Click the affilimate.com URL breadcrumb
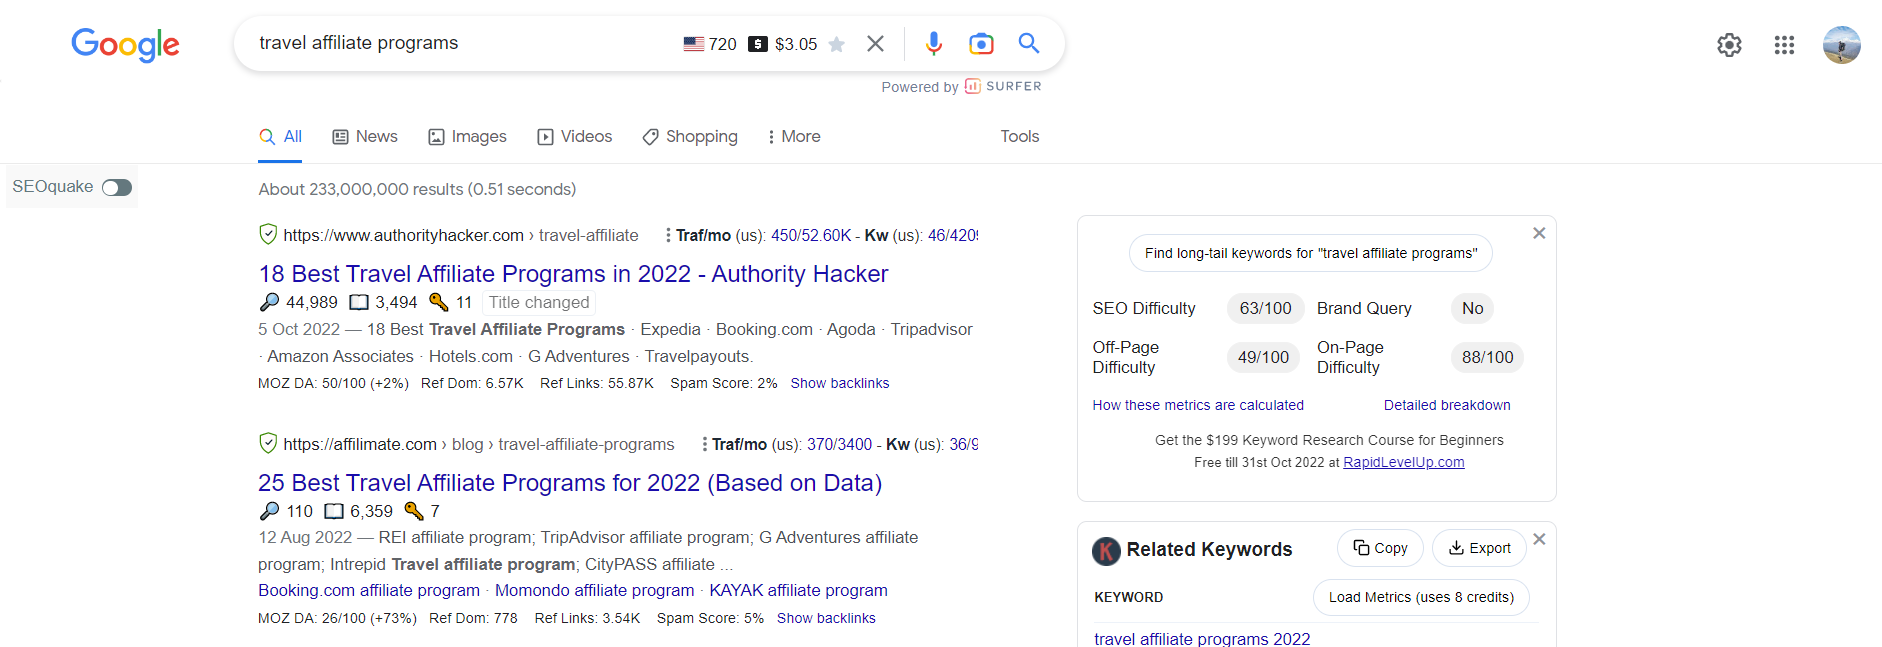This screenshot has height=647, width=1882. [479, 444]
